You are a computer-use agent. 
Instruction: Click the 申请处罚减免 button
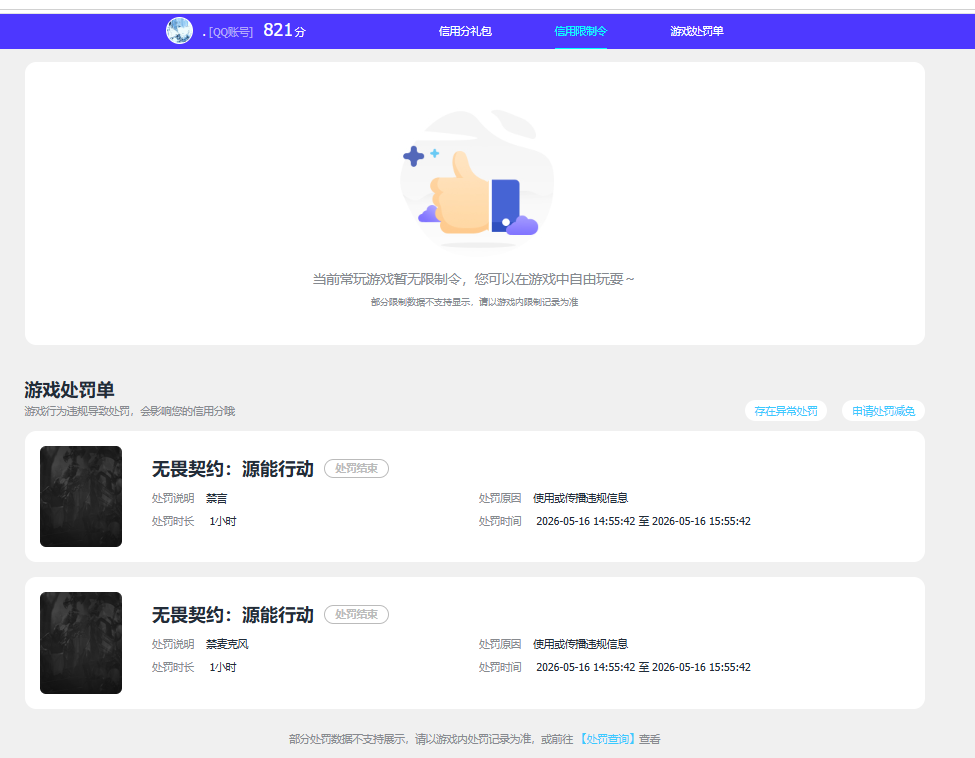(x=883, y=411)
